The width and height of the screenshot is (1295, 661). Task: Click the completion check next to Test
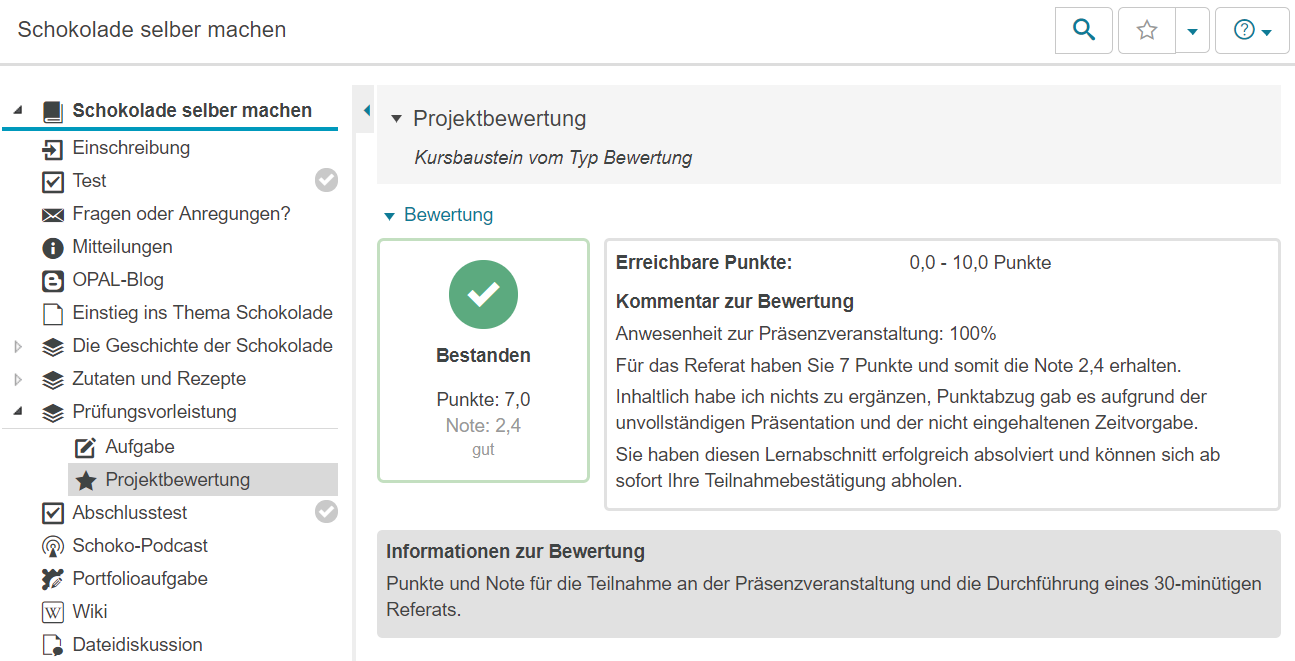coord(326,180)
